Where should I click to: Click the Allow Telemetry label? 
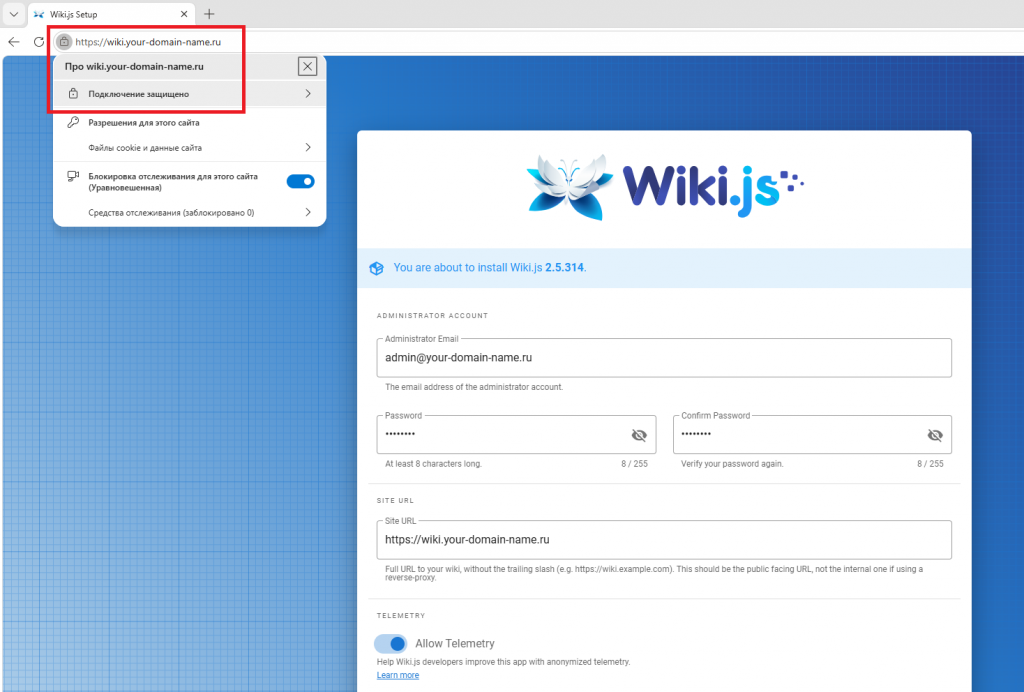tap(455, 644)
